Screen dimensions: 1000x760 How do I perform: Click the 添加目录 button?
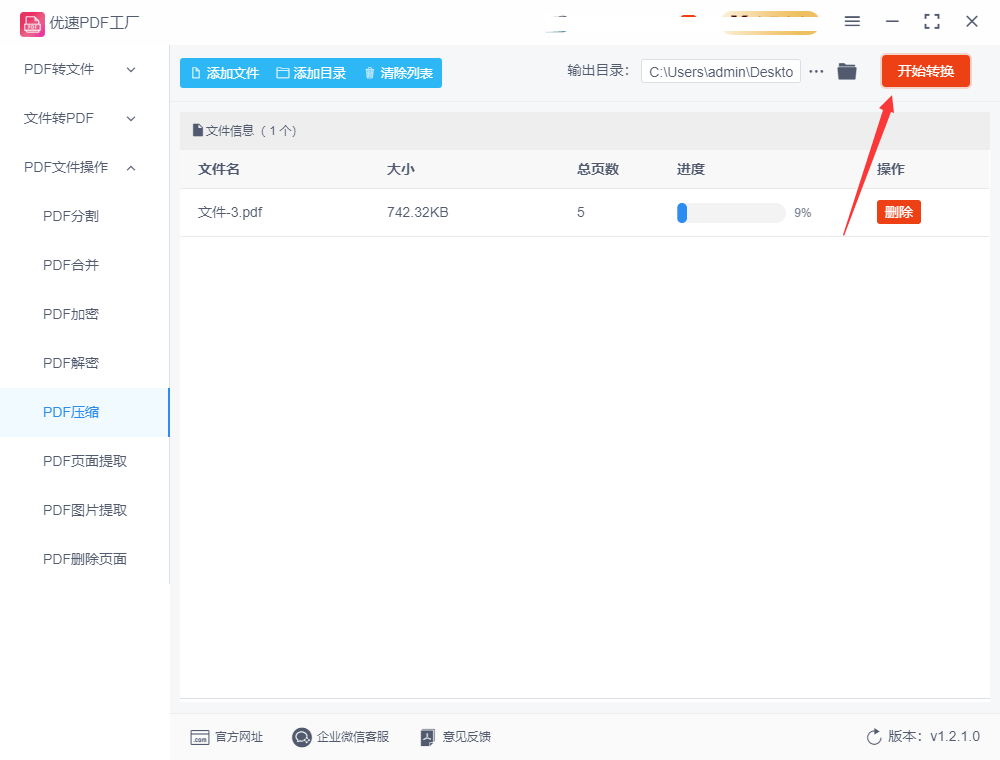(311, 73)
